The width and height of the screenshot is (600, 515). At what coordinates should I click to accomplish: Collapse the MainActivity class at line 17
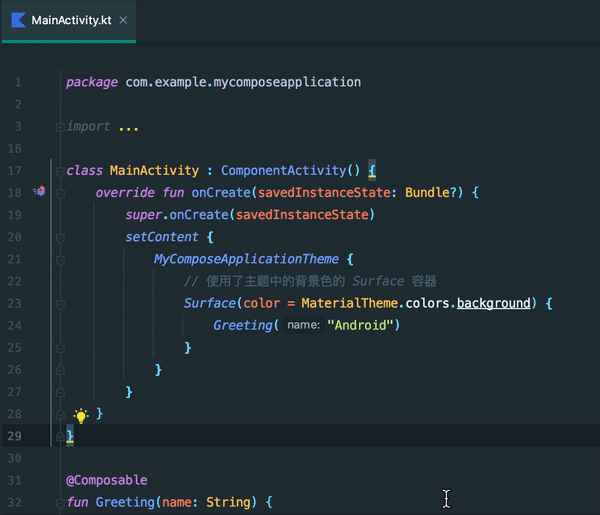[60, 171]
